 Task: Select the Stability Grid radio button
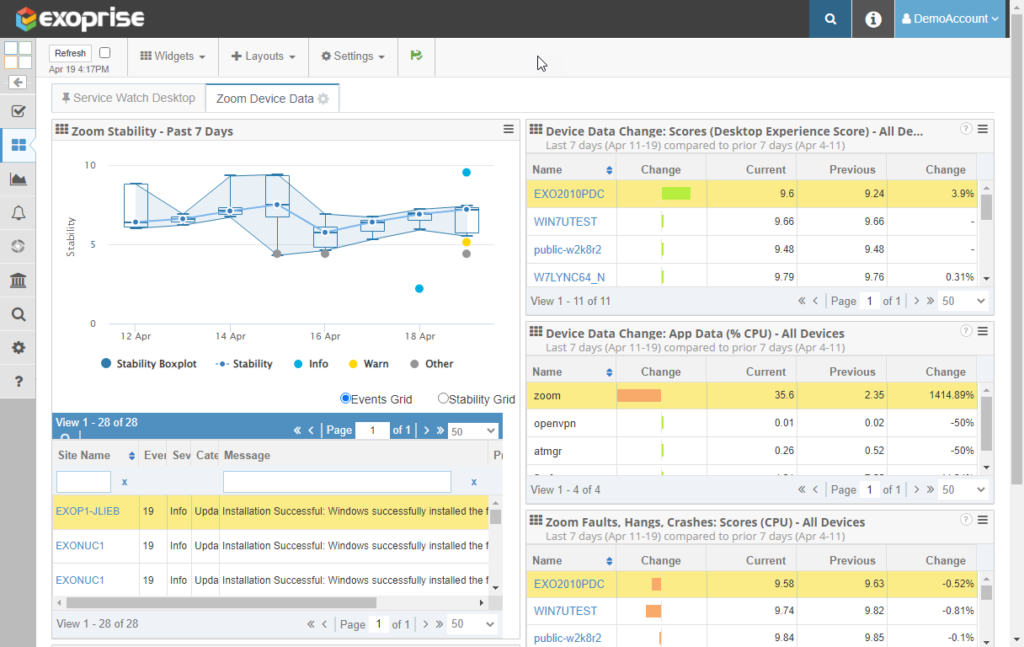(444, 398)
